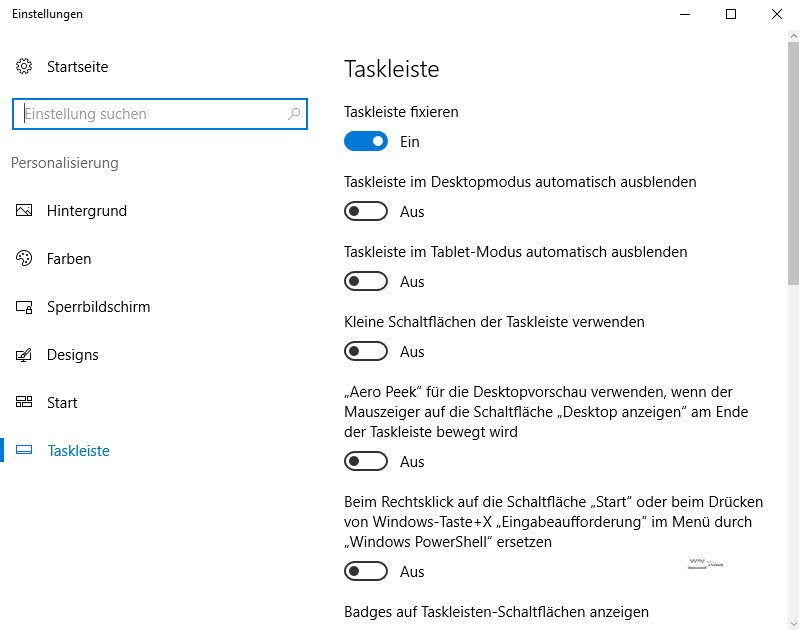Click the Taskleiste bar icon
The height and width of the screenshot is (630, 799).
point(24,451)
